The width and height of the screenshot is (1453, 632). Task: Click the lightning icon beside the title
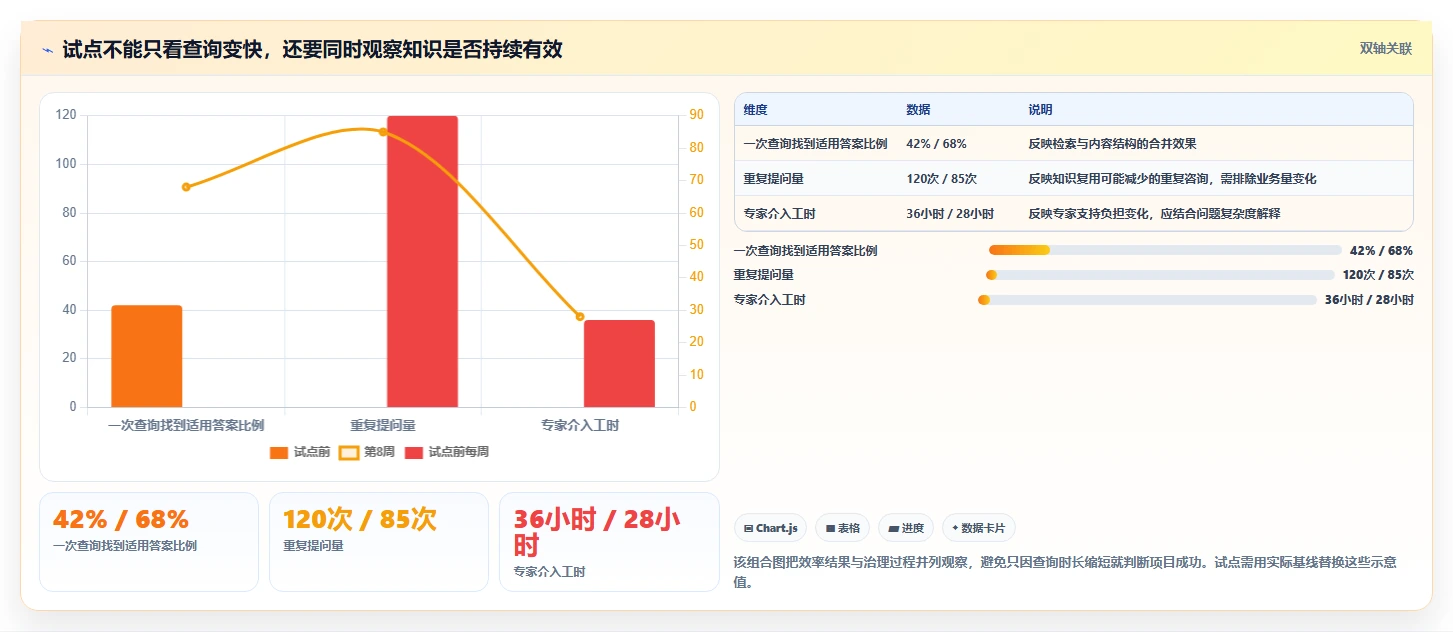pos(47,50)
